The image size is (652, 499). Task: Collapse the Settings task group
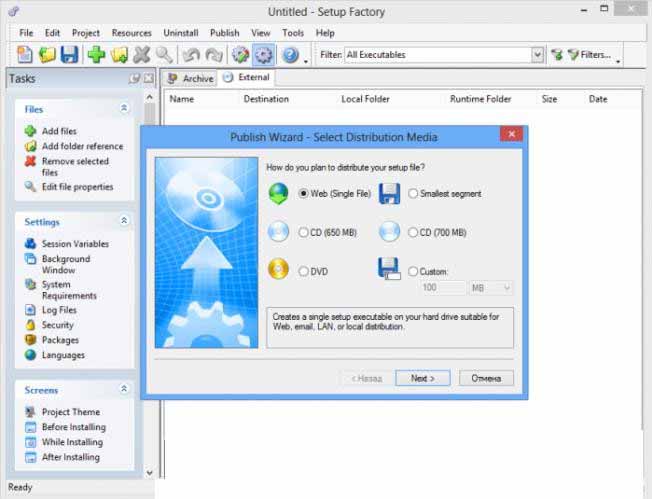(x=124, y=220)
